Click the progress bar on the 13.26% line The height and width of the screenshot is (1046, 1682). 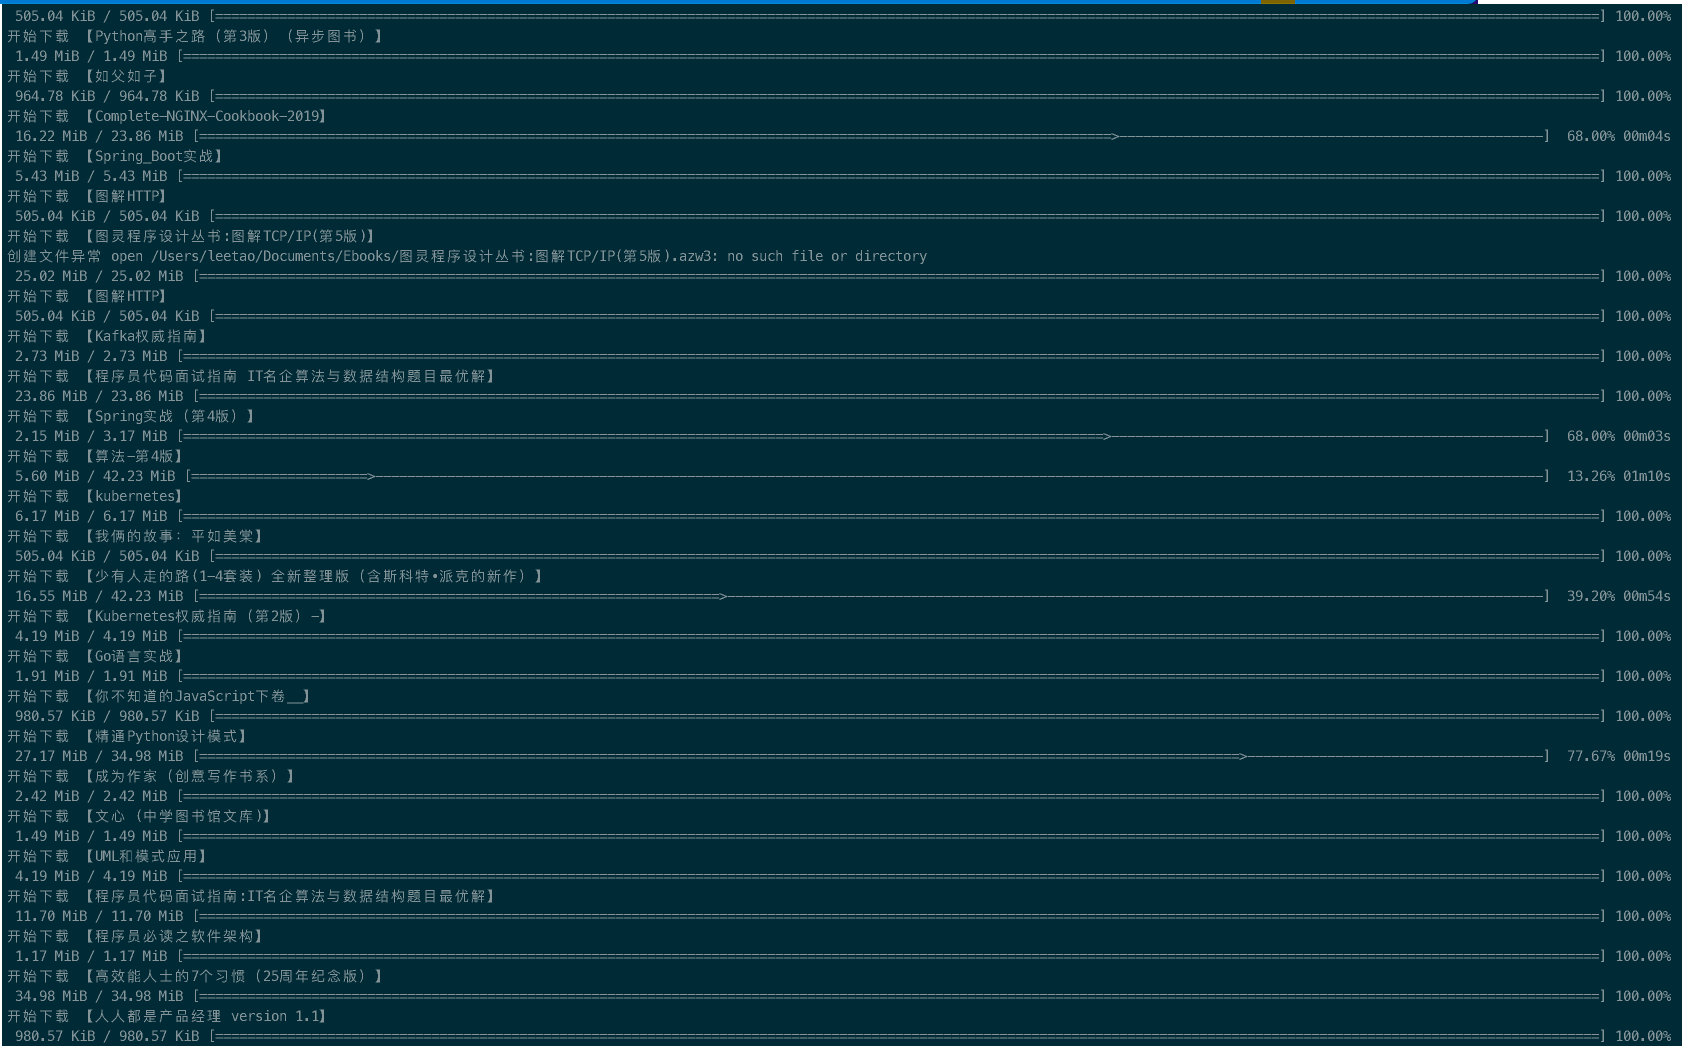(x=868, y=476)
